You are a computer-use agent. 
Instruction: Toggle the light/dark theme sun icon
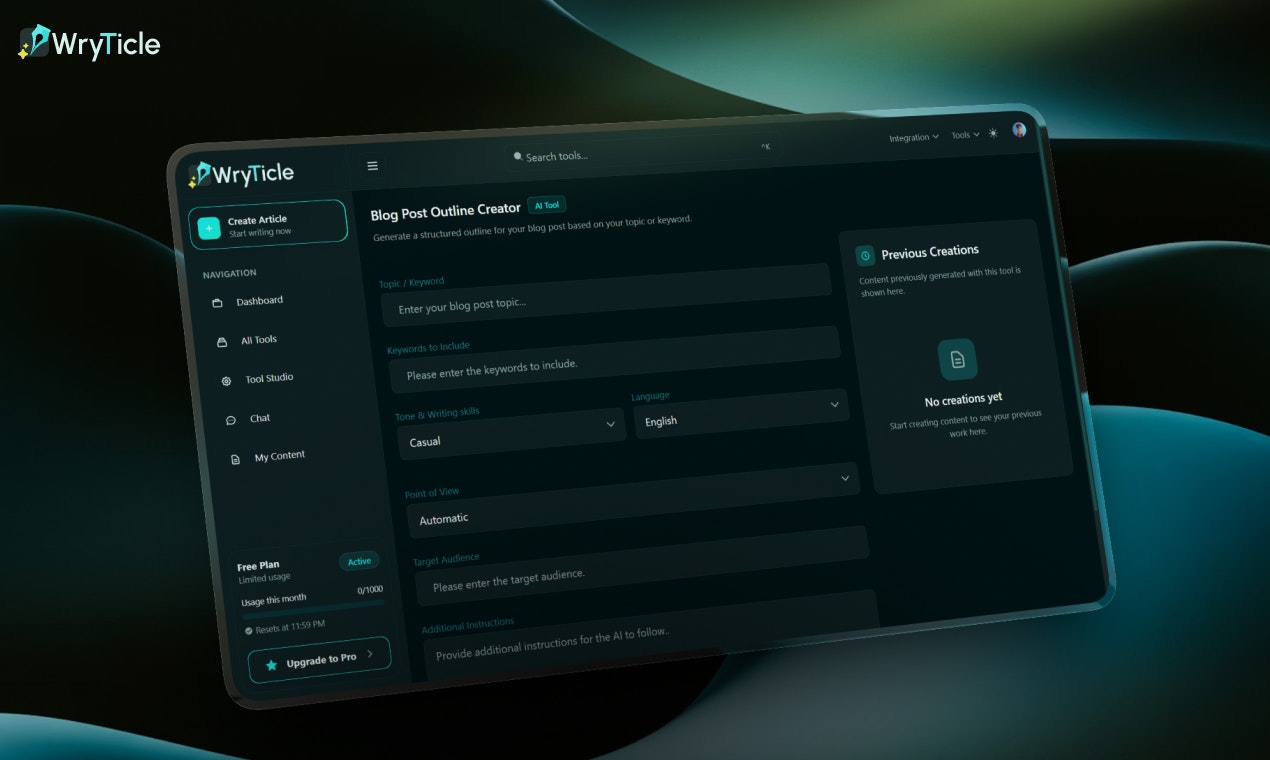coord(993,133)
